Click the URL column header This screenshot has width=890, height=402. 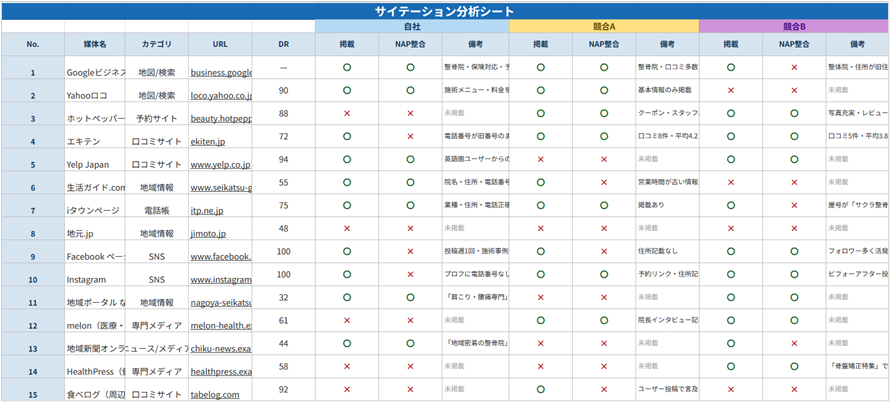click(x=220, y=44)
